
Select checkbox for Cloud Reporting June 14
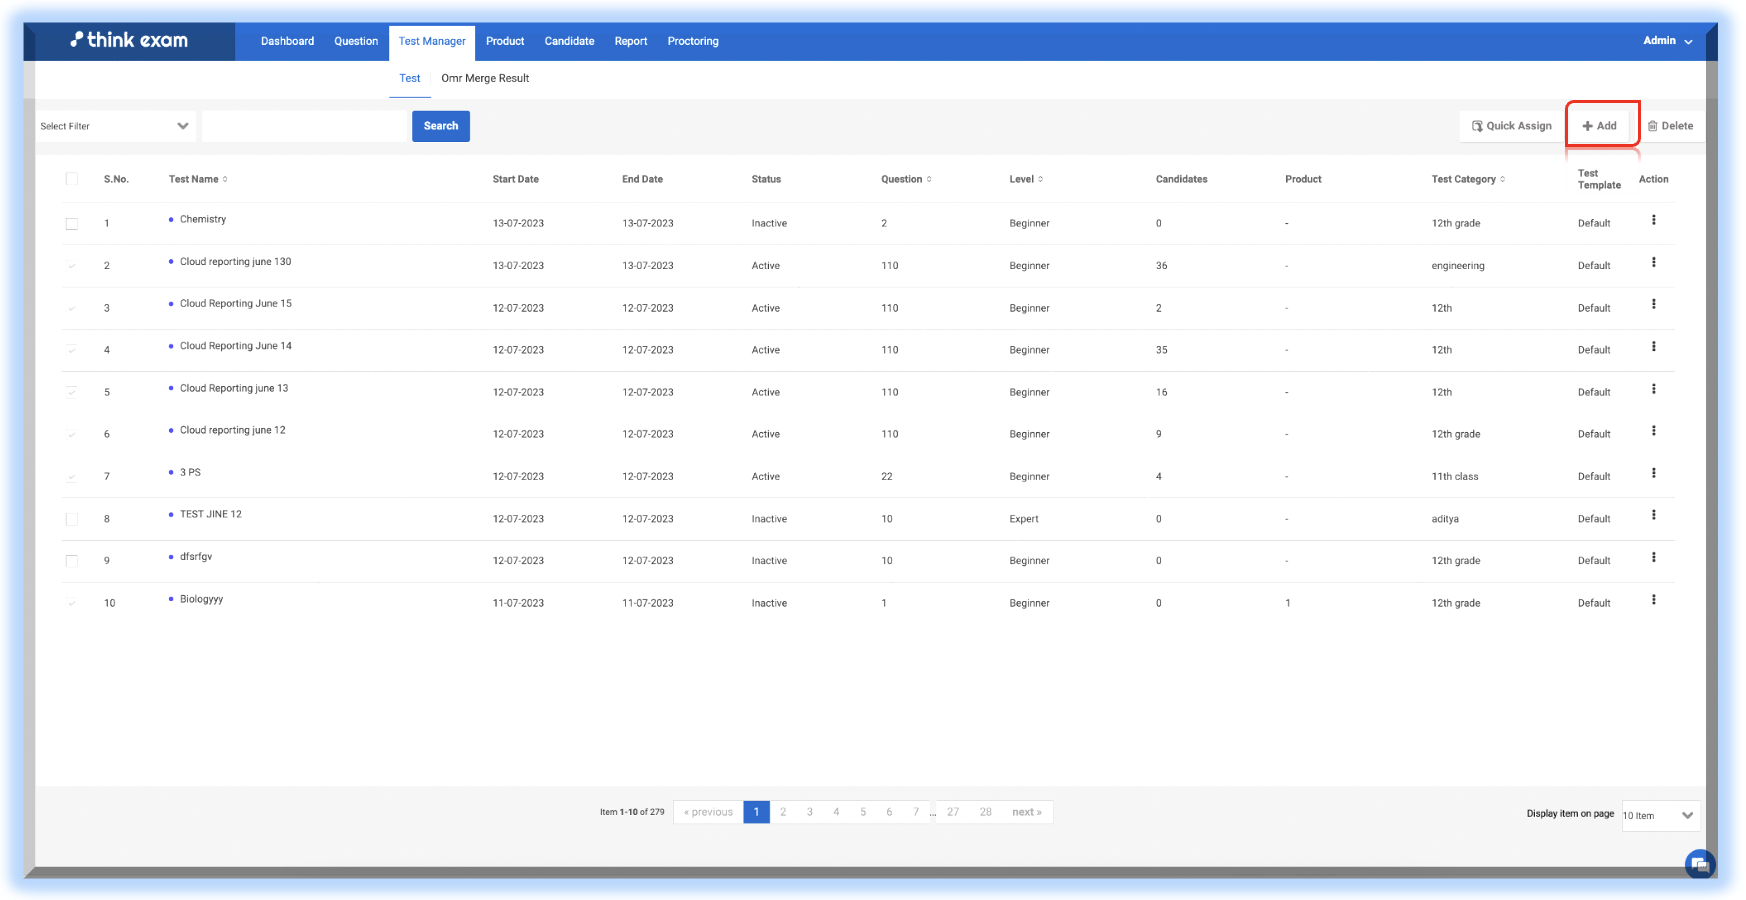[x=71, y=350]
